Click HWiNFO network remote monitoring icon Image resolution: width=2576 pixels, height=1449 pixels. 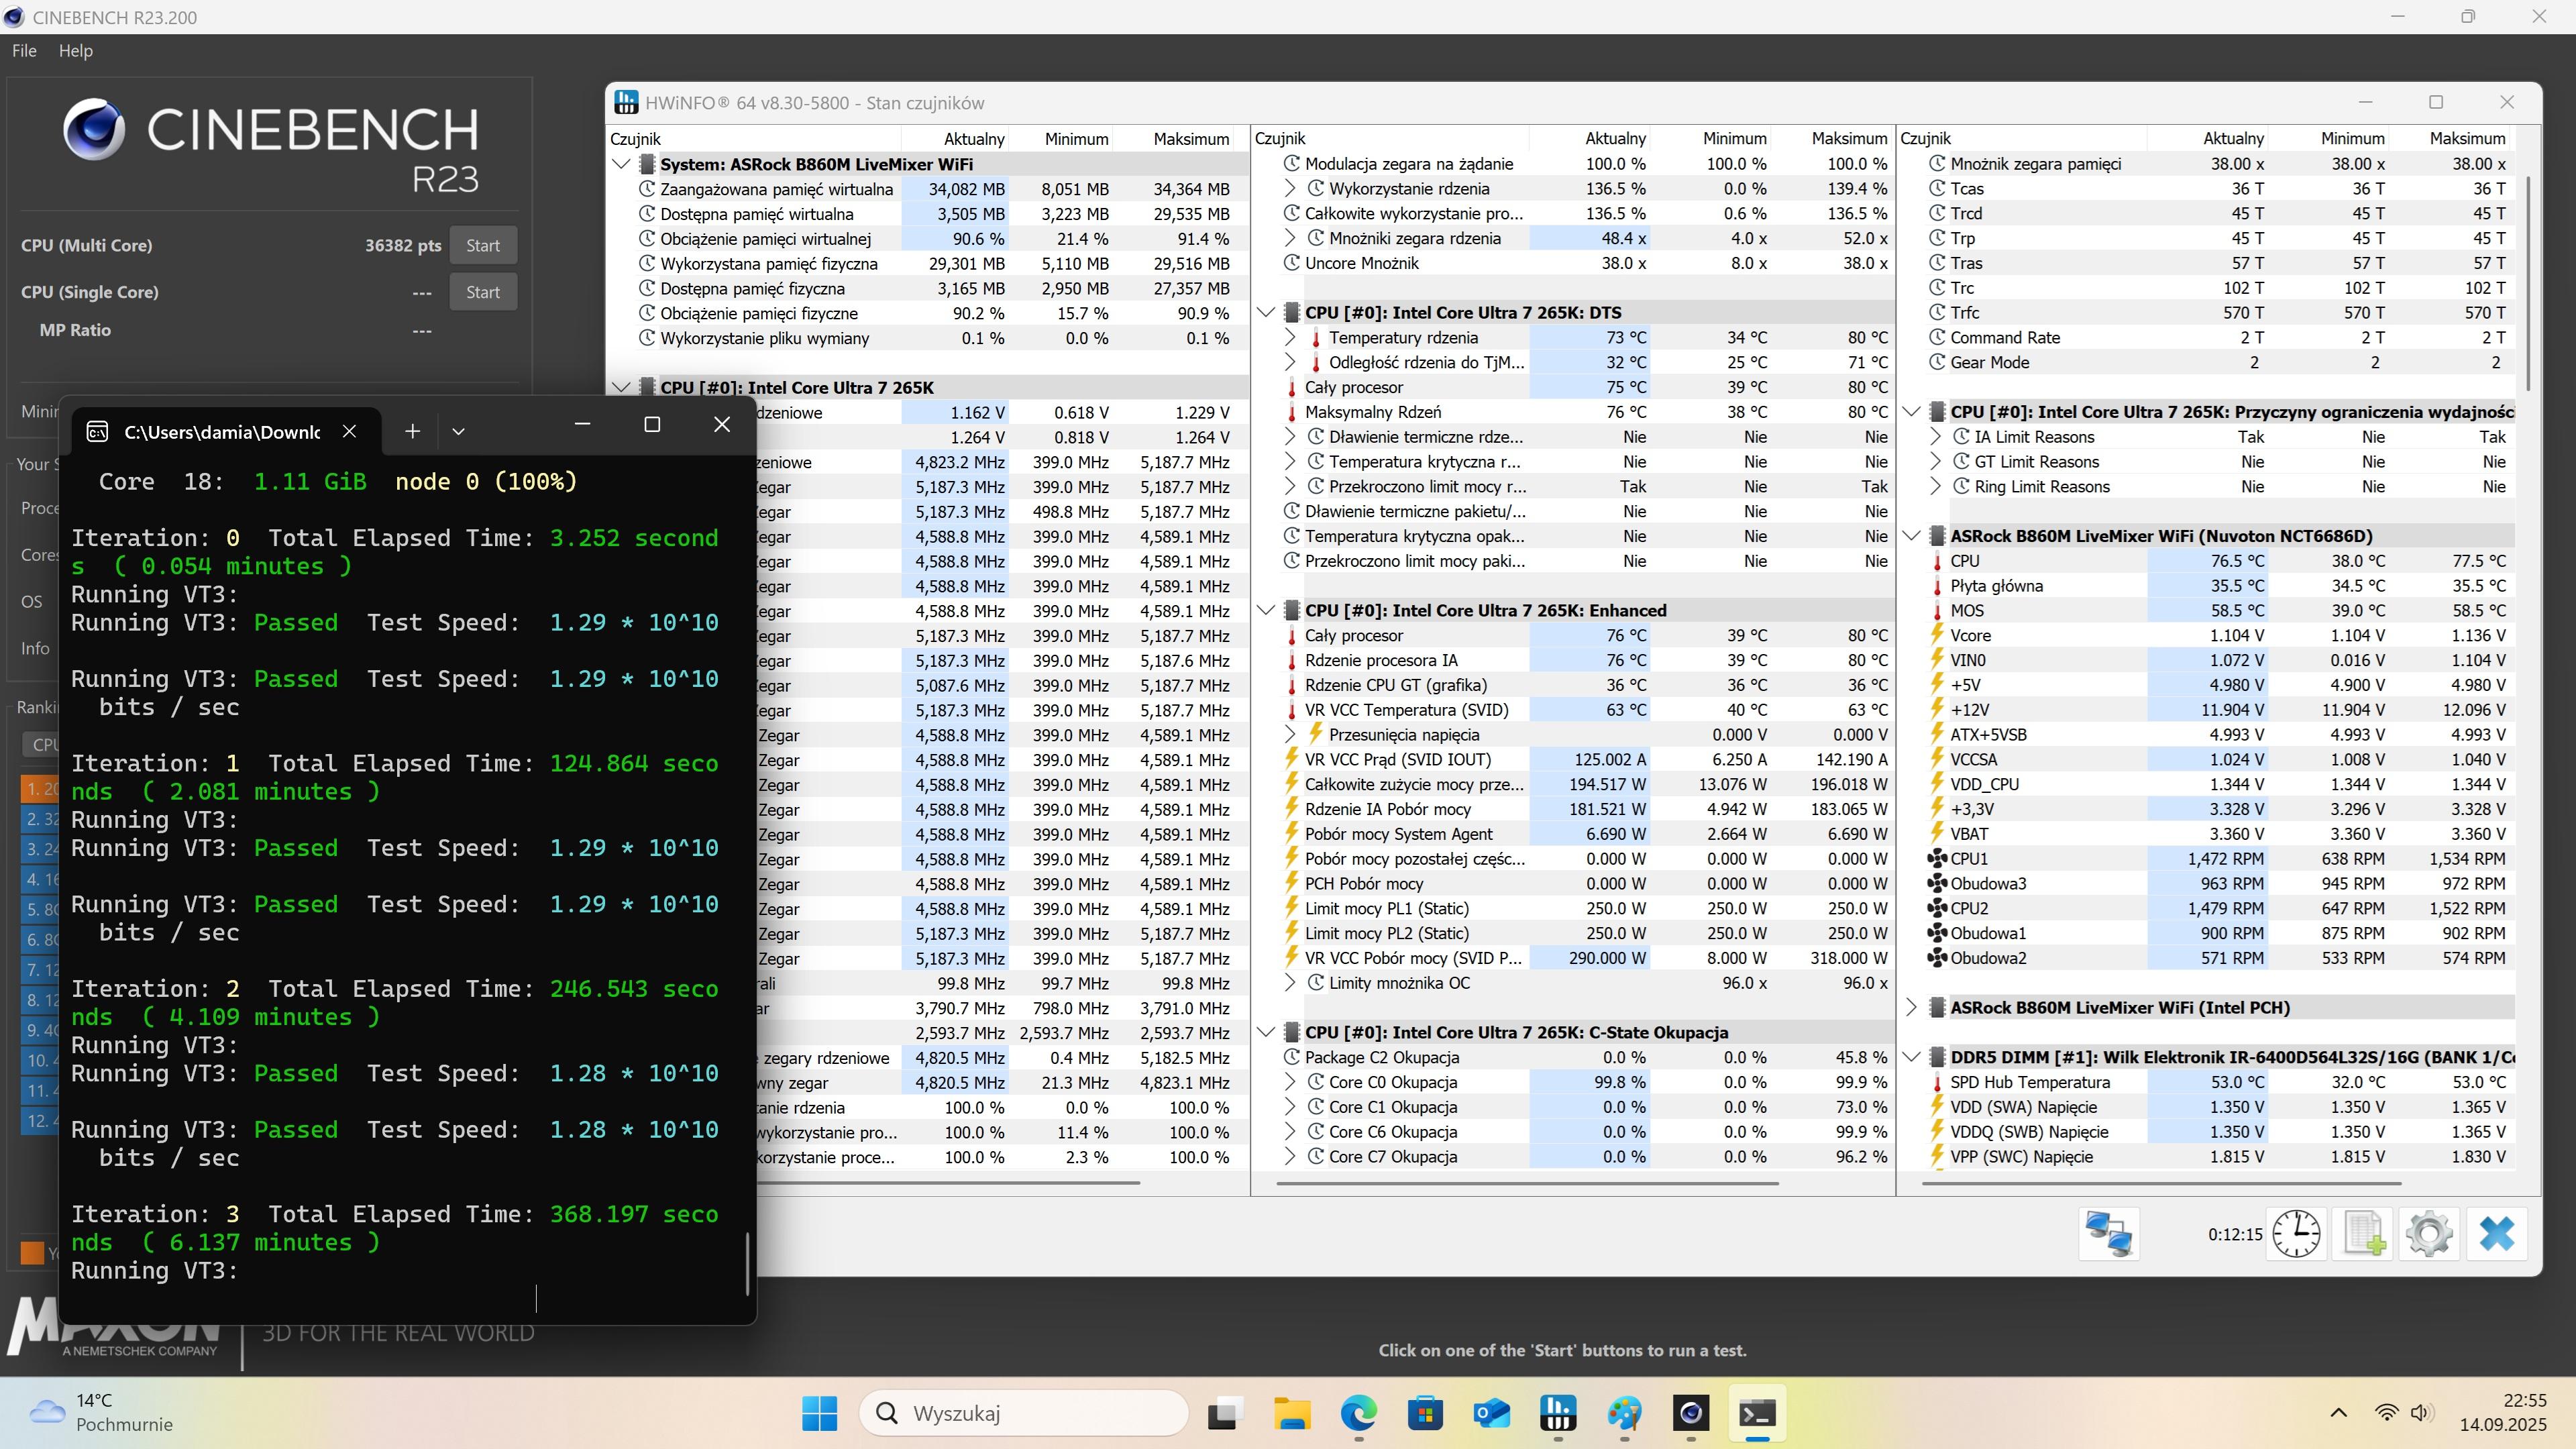pyautogui.click(x=2108, y=1233)
